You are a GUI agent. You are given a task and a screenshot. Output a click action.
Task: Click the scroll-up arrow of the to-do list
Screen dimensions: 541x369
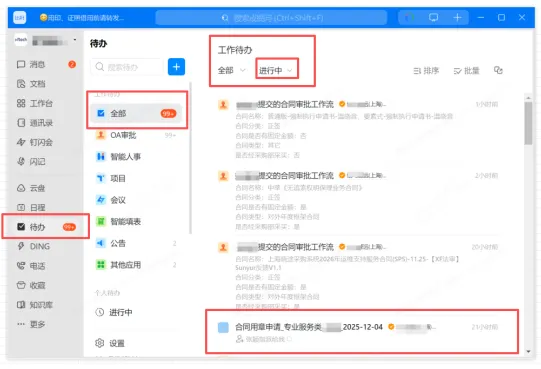coord(529,98)
